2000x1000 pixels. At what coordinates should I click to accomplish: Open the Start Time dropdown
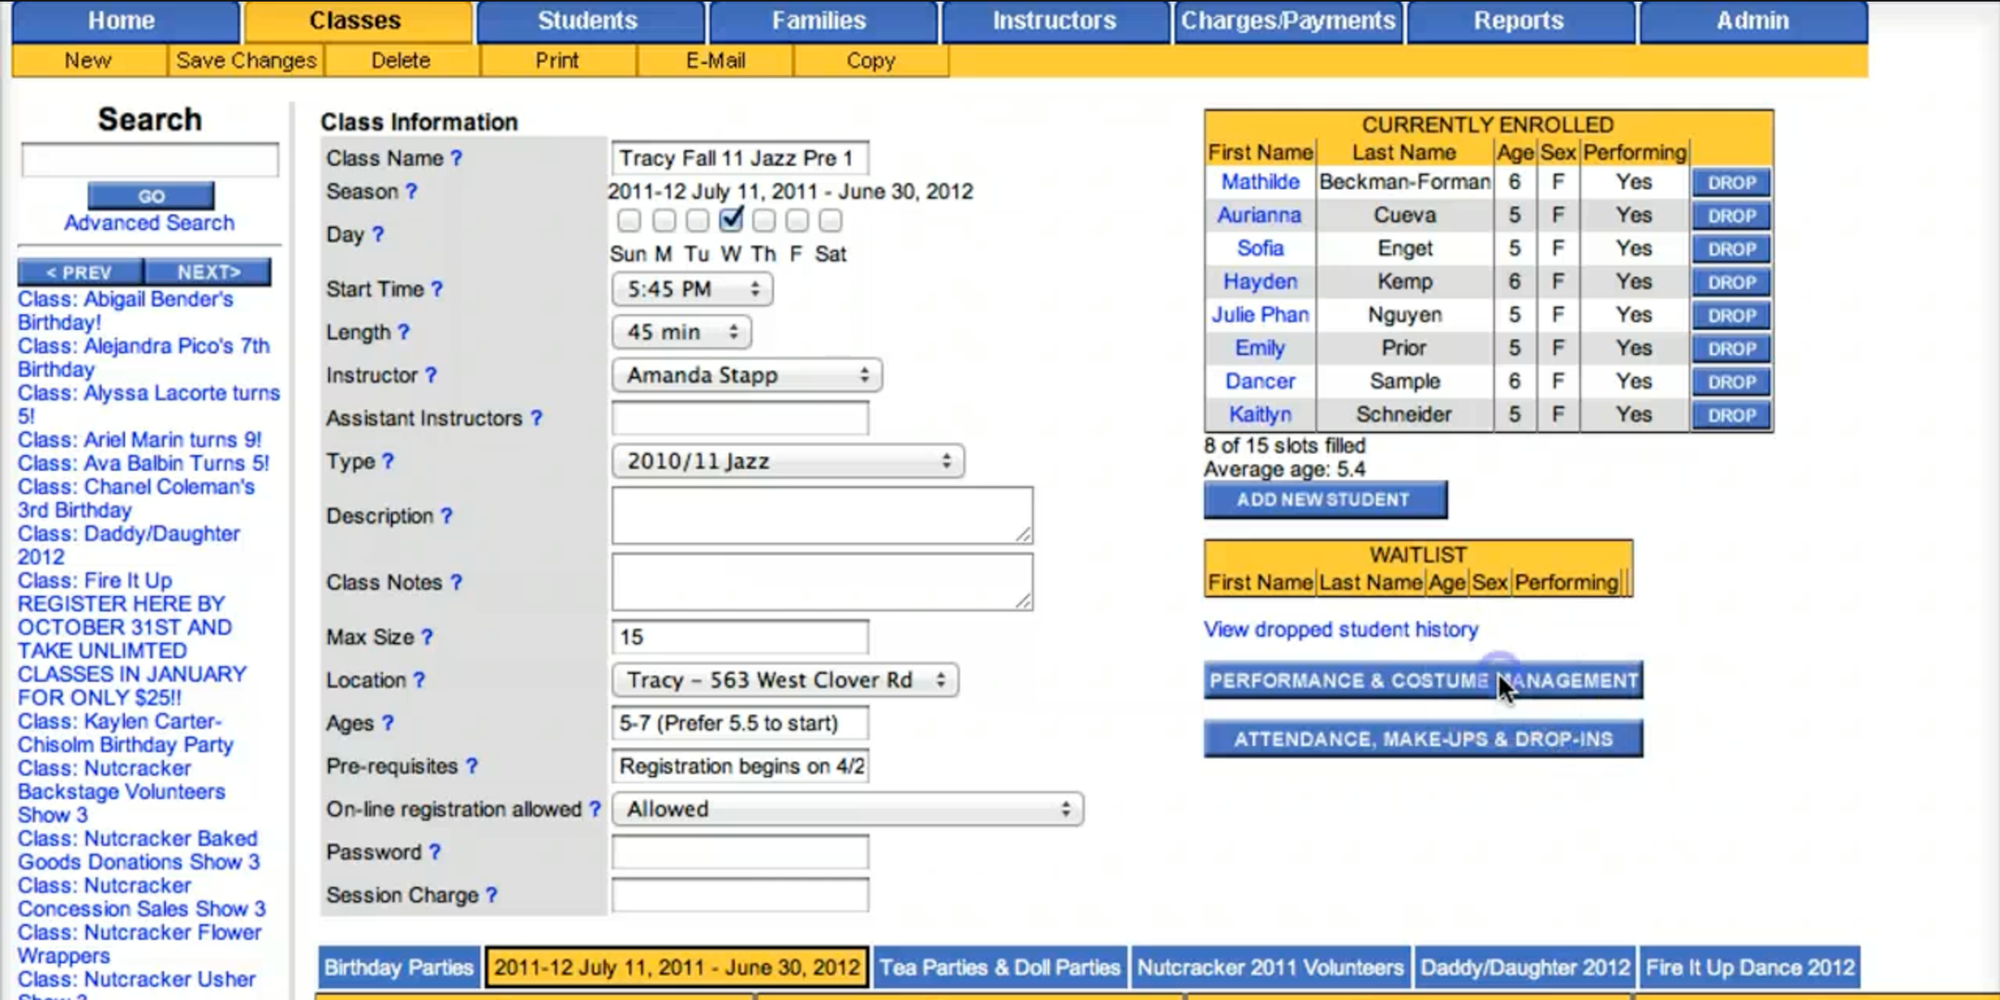[x=692, y=289]
